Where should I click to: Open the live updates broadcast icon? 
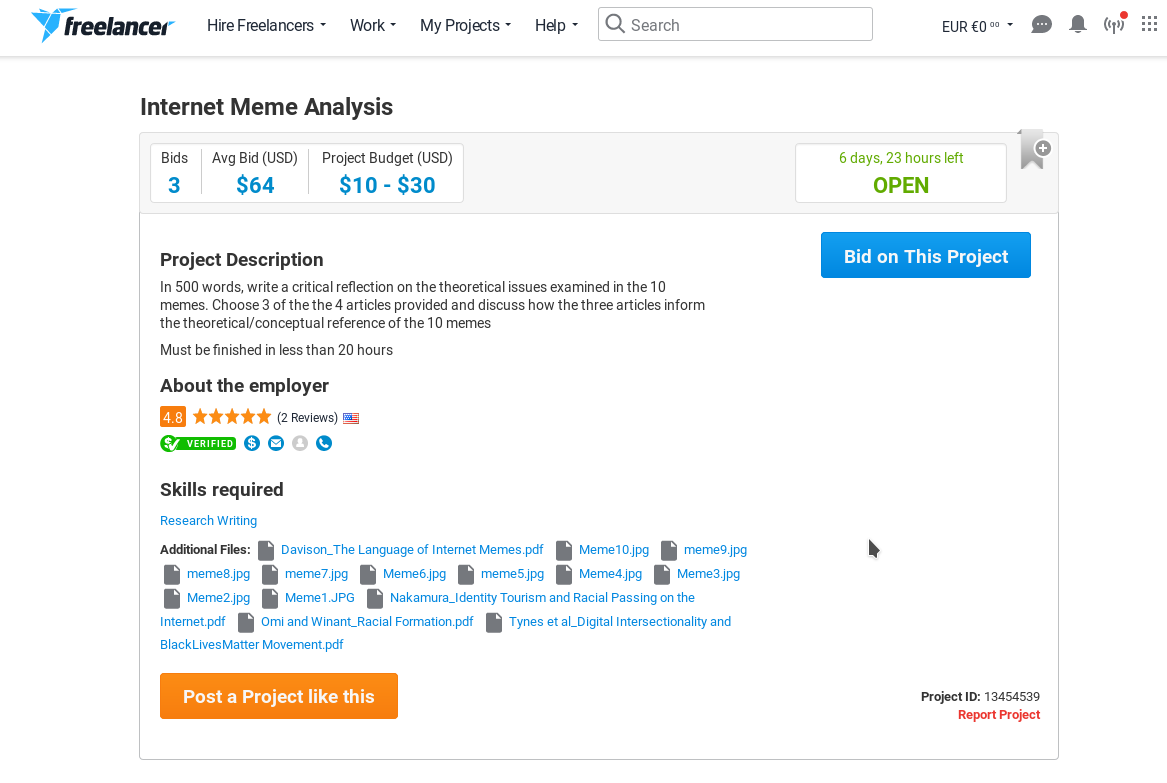pyautogui.click(x=1114, y=25)
